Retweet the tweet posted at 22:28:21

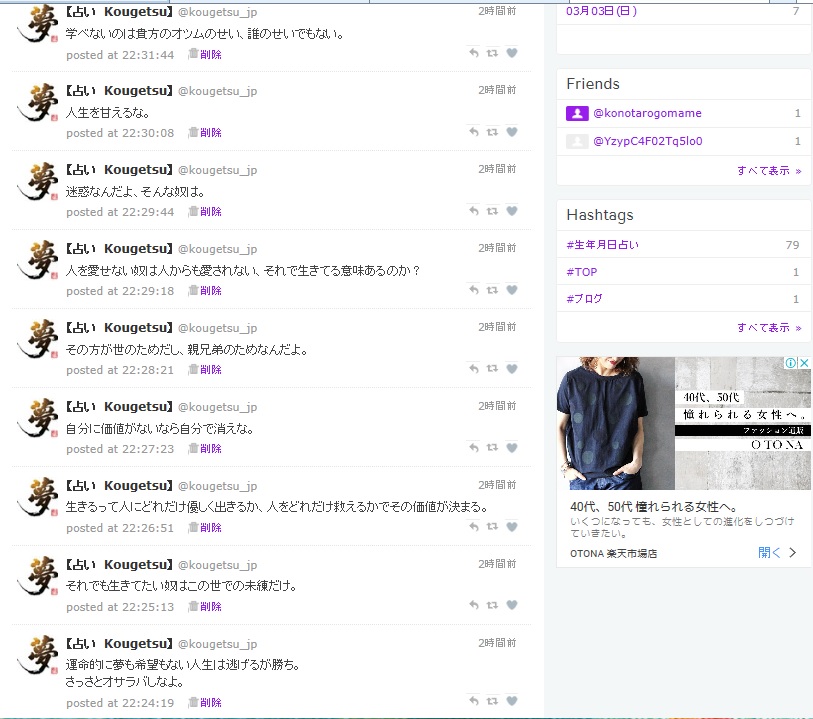(x=492, y=369)
